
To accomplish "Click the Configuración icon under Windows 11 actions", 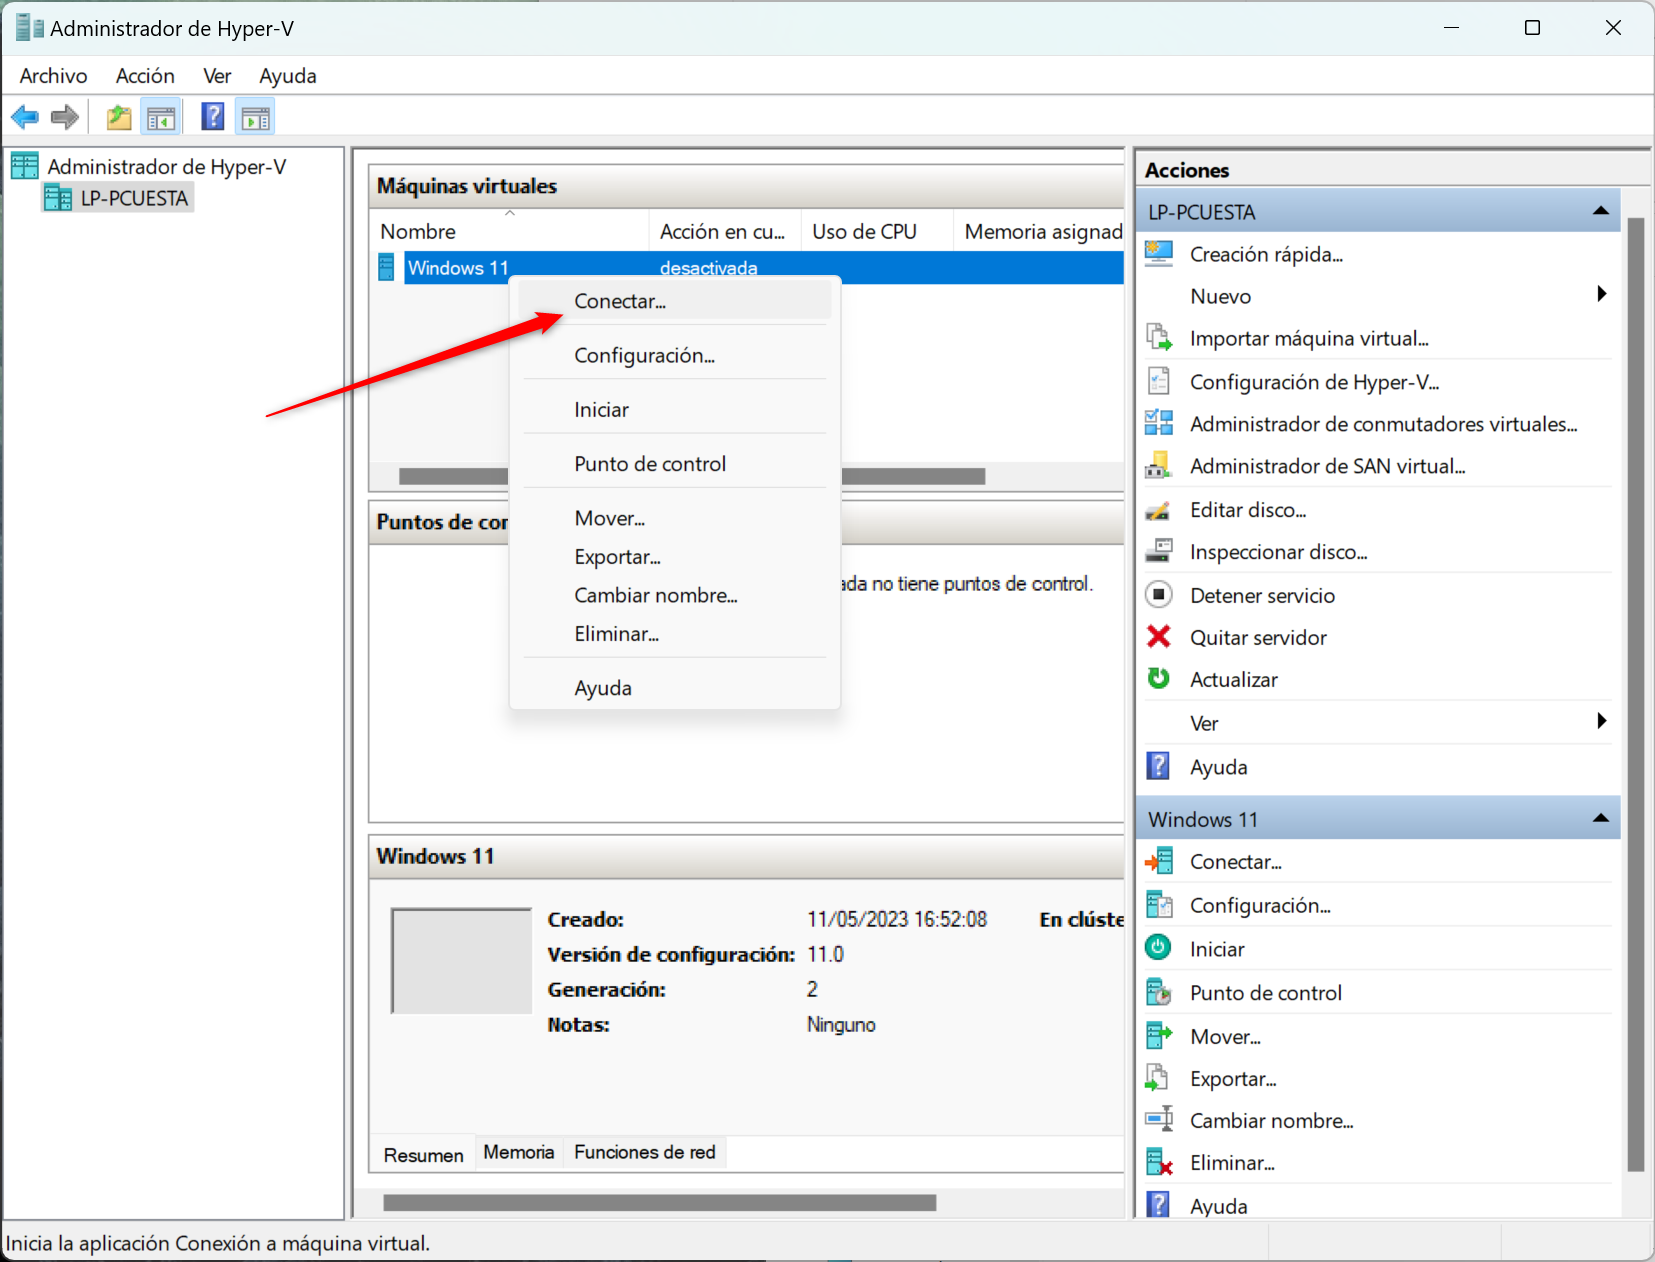I will coord(1159,905).
